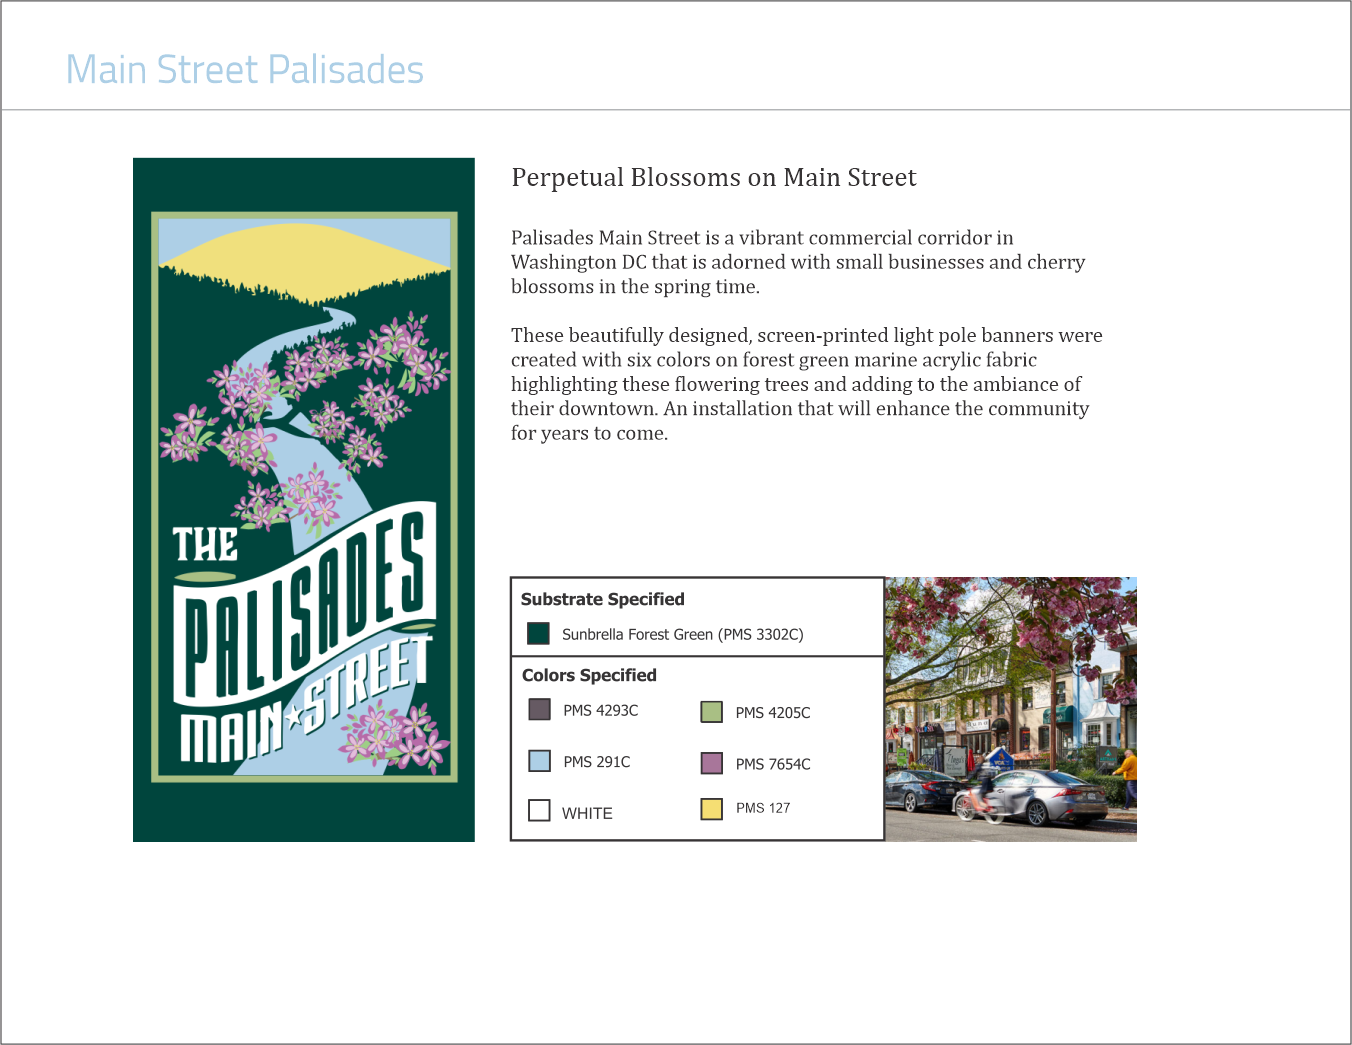Image resolution: width=1352 pixels, height=1045 pixels.
Task: Click the paragraph starting 'Palisades Main Street is'
Action: pos(797,262)
